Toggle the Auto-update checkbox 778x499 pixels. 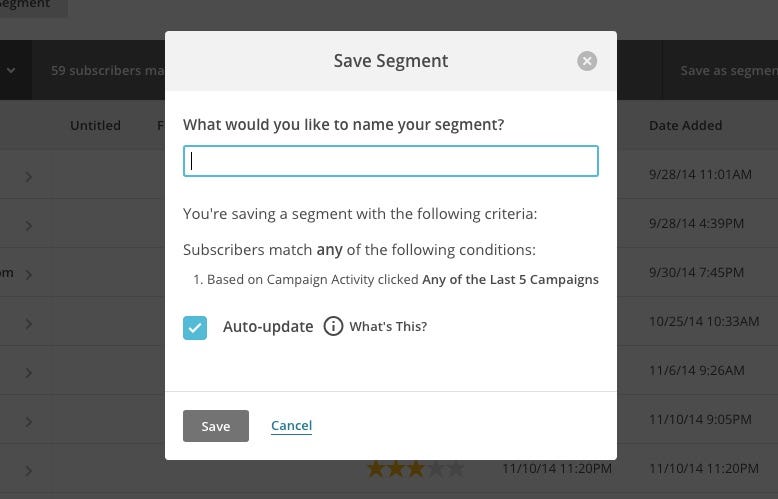coord(195,327)
